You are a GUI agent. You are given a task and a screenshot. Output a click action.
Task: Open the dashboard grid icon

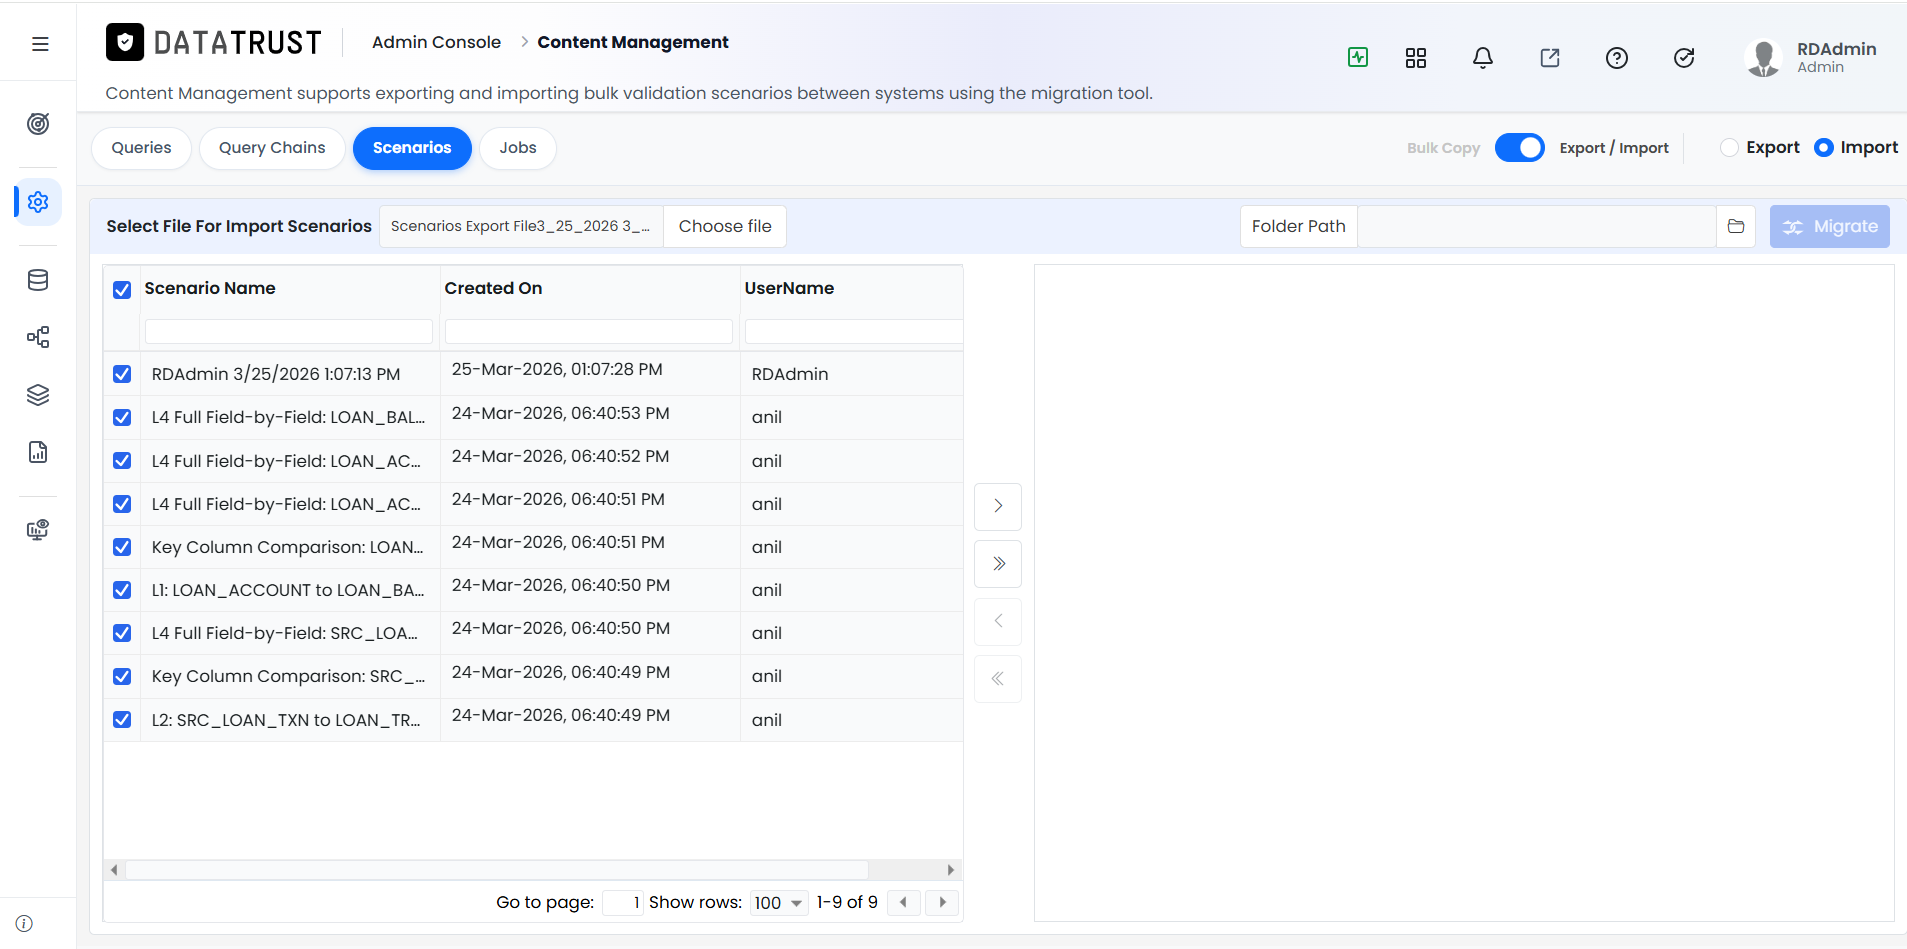(1416, 58)
